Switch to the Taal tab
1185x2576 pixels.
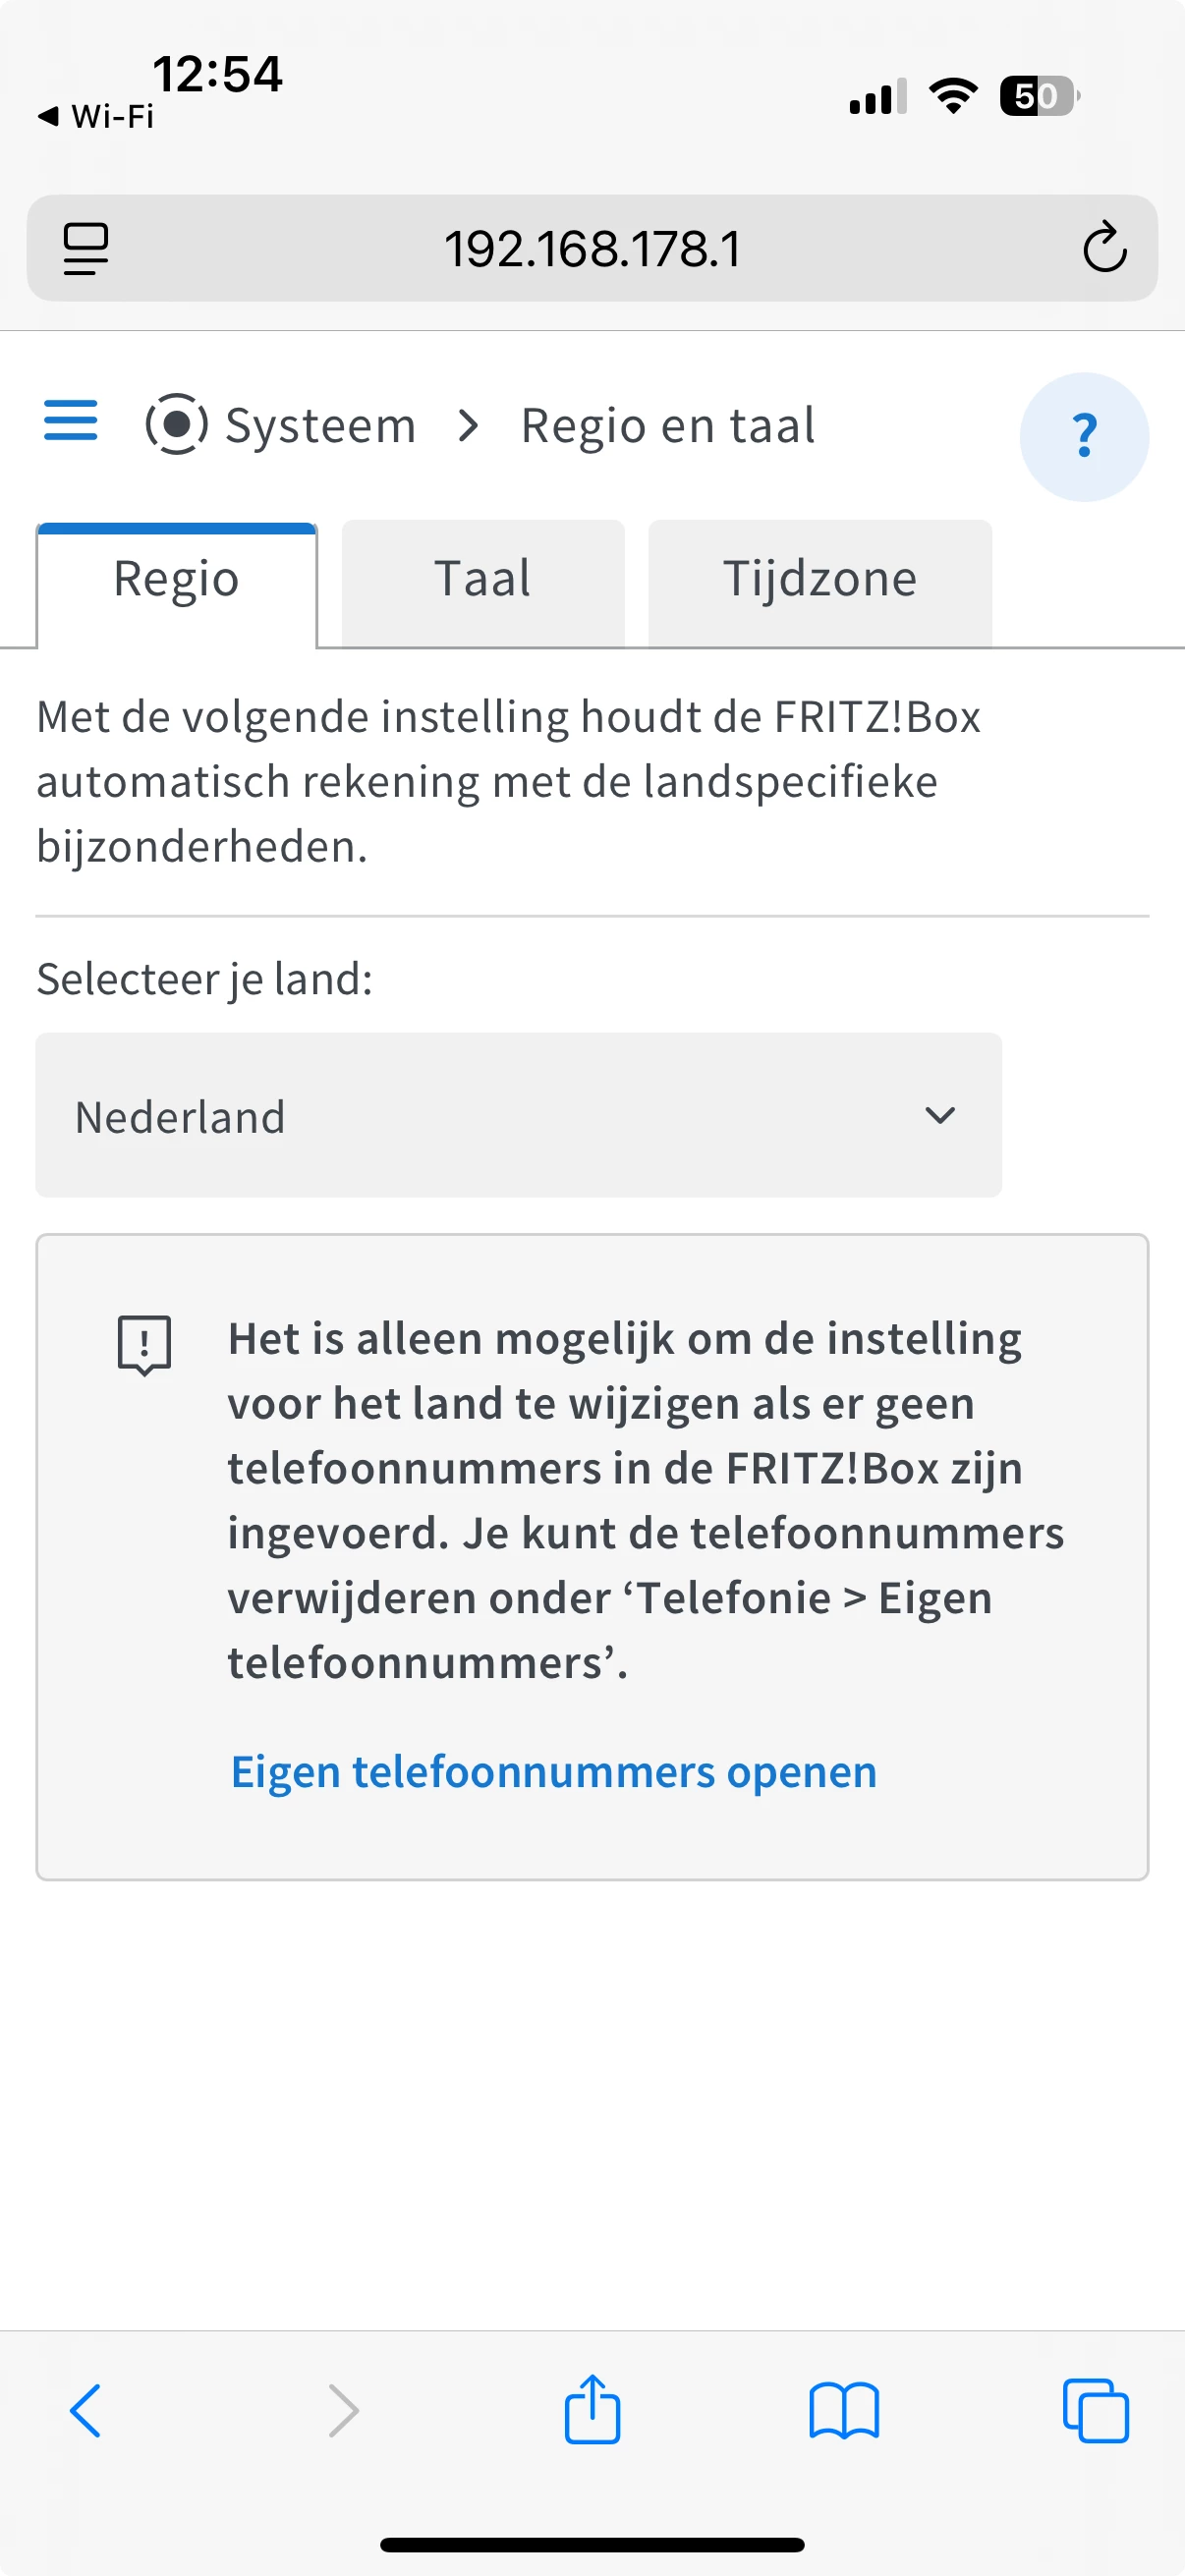click(x=483, y=580)
